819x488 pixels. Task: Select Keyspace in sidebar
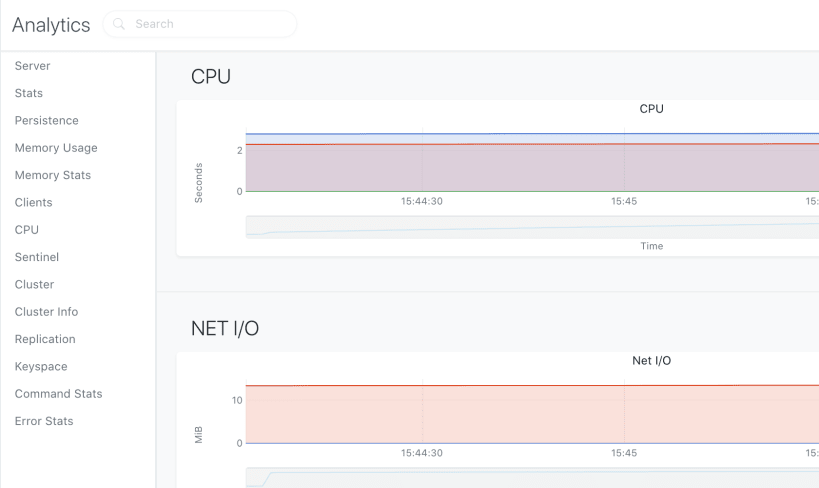[x=41, y=367]
